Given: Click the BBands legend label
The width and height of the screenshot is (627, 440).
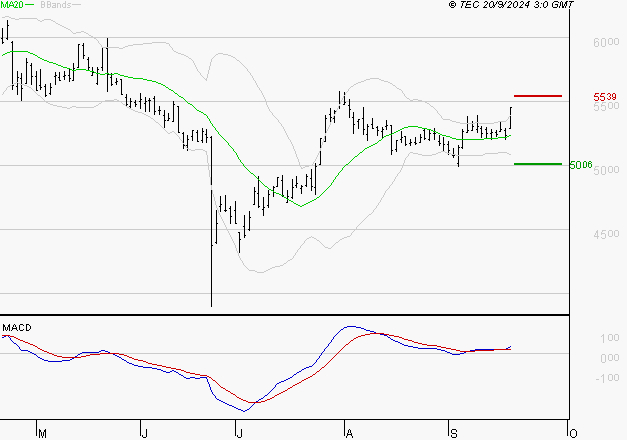Looking at the screenshot, I should 56,4.
